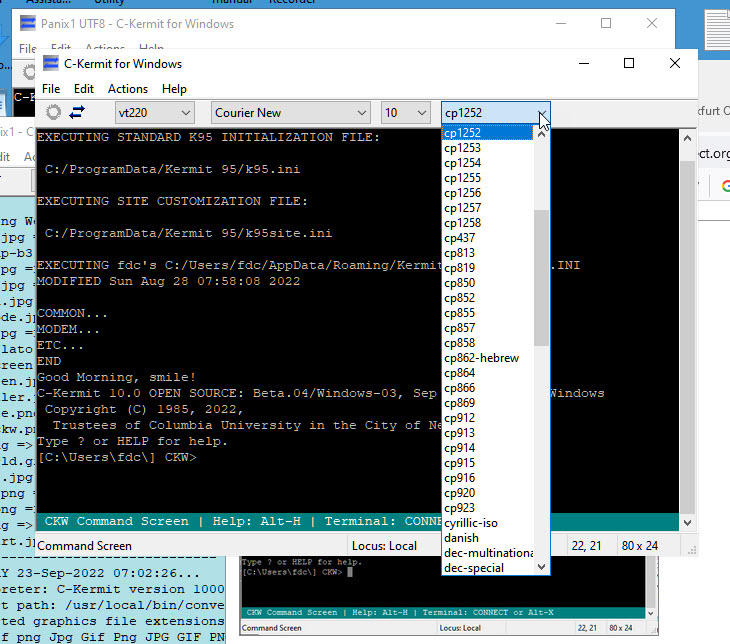The height and width of the screenshot is (644, 730).
Task: Click the Command Screen status bar label
Action: (x=84, y=546)
